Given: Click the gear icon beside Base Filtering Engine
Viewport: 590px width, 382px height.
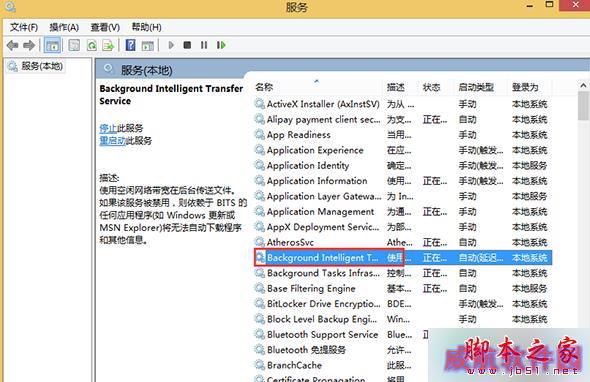Looking at the screenshot, I should point(259,288).
